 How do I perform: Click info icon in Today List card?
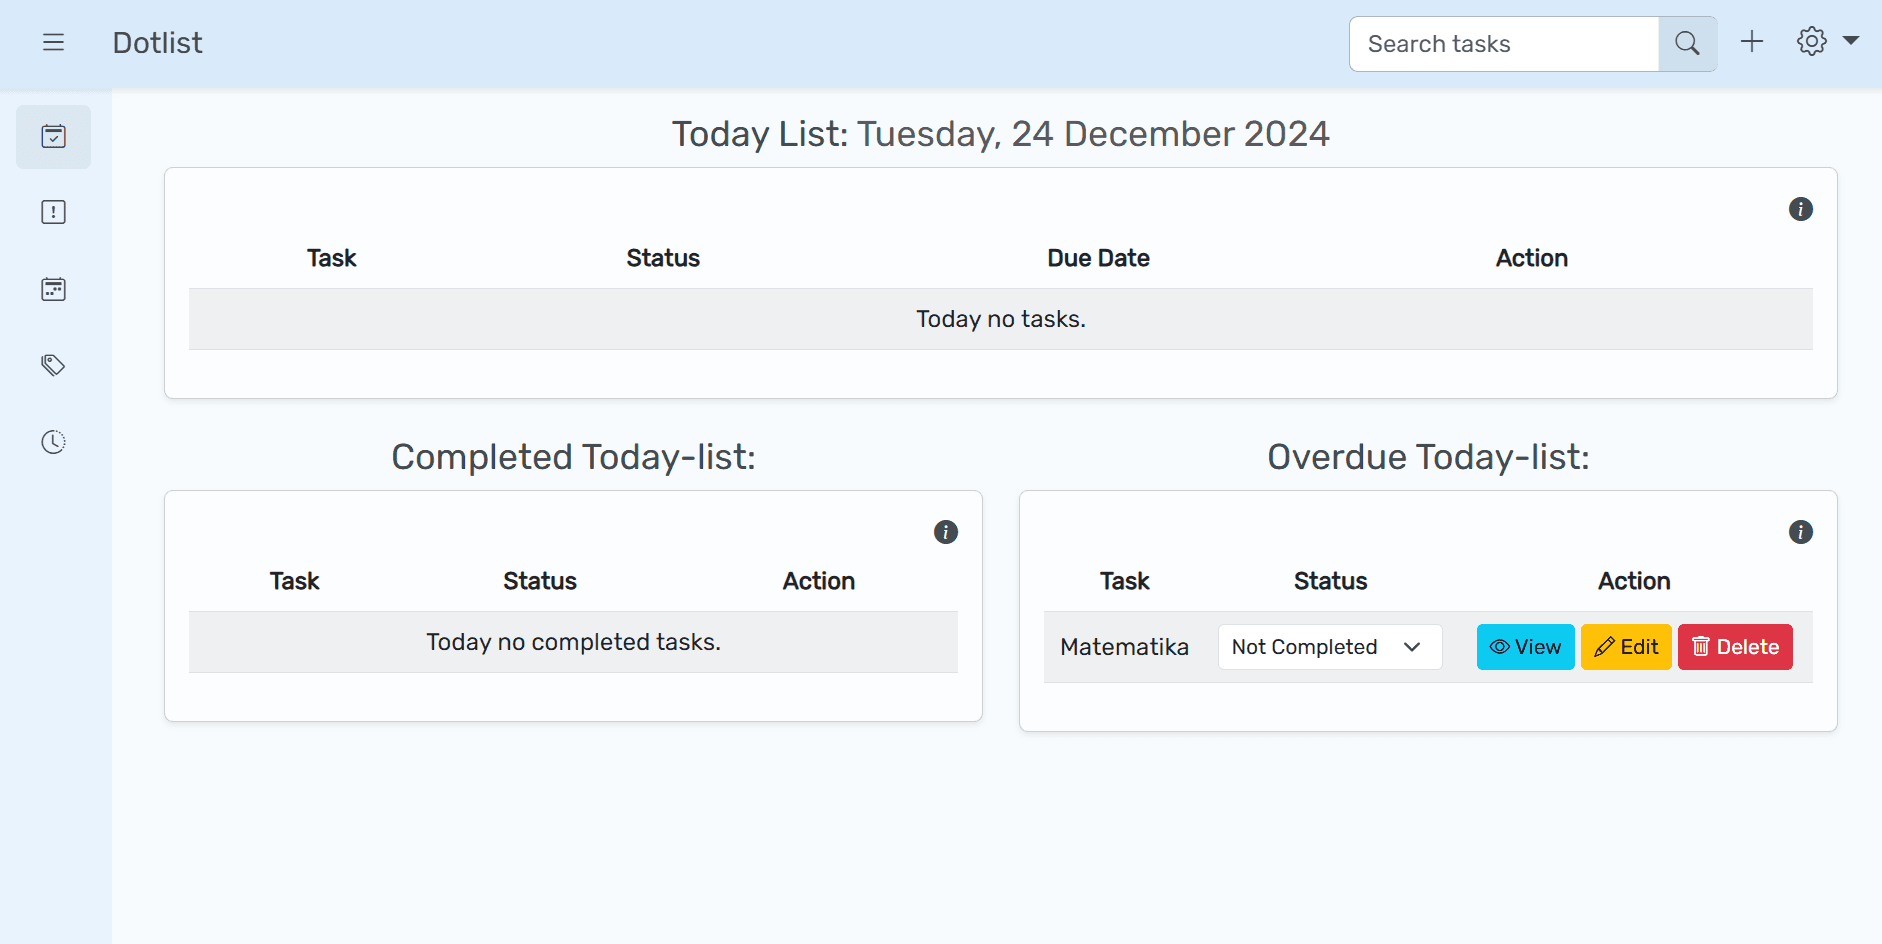pyautogui.click(x=1800, y=209)
